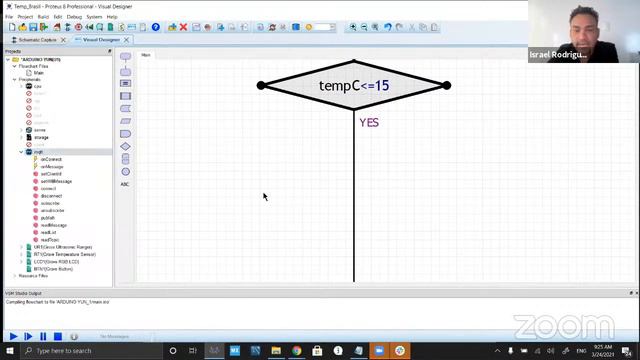Open the Home Page house icon
This screenshot has width=640, height=360.
point(57,27)
